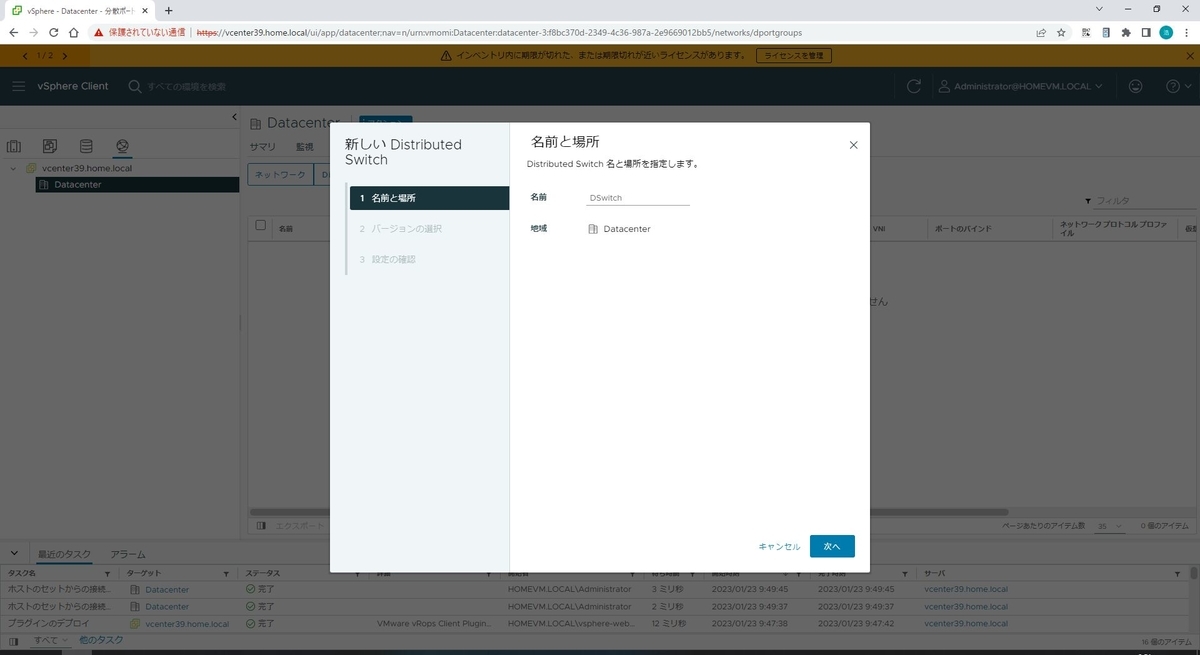The height and width of the screenshot is (655, 1200).
Task: Click the browser home button
Action: click(x=74, y=32)
